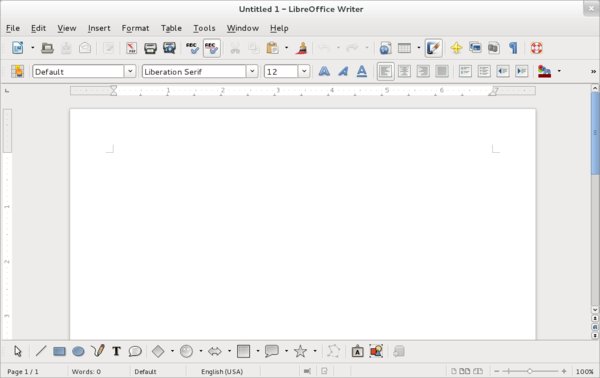Open the Fontwork Gallery icon
This screenshot has width=600, height=378.
(357, 351)
